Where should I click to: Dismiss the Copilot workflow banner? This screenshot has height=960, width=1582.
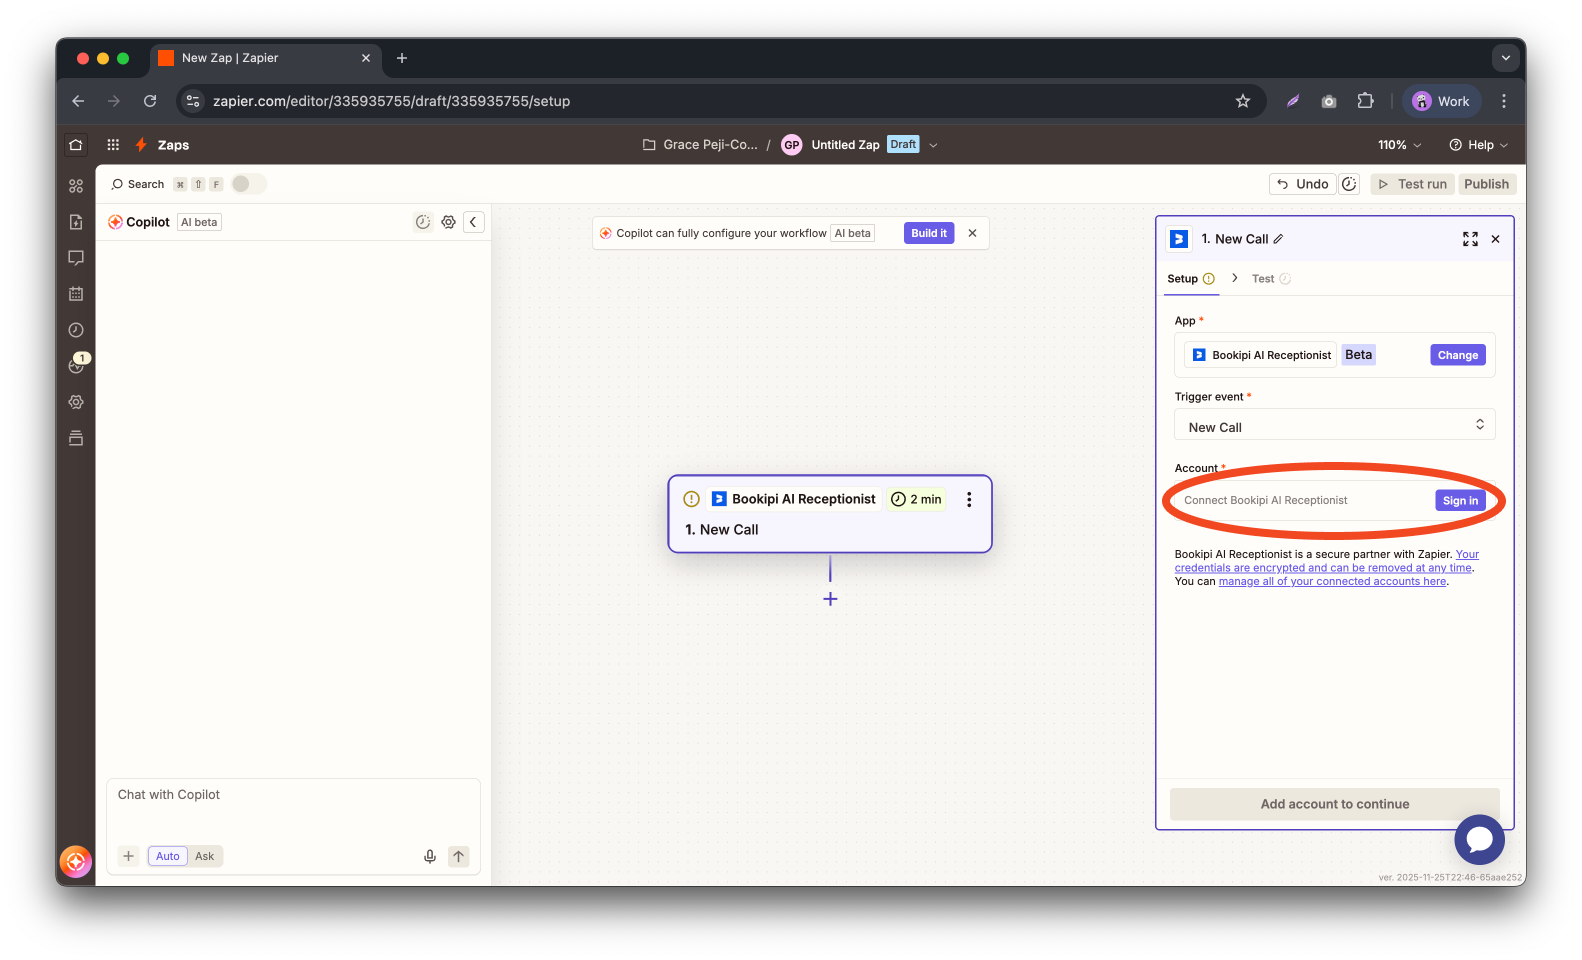[x=972, y=233]
